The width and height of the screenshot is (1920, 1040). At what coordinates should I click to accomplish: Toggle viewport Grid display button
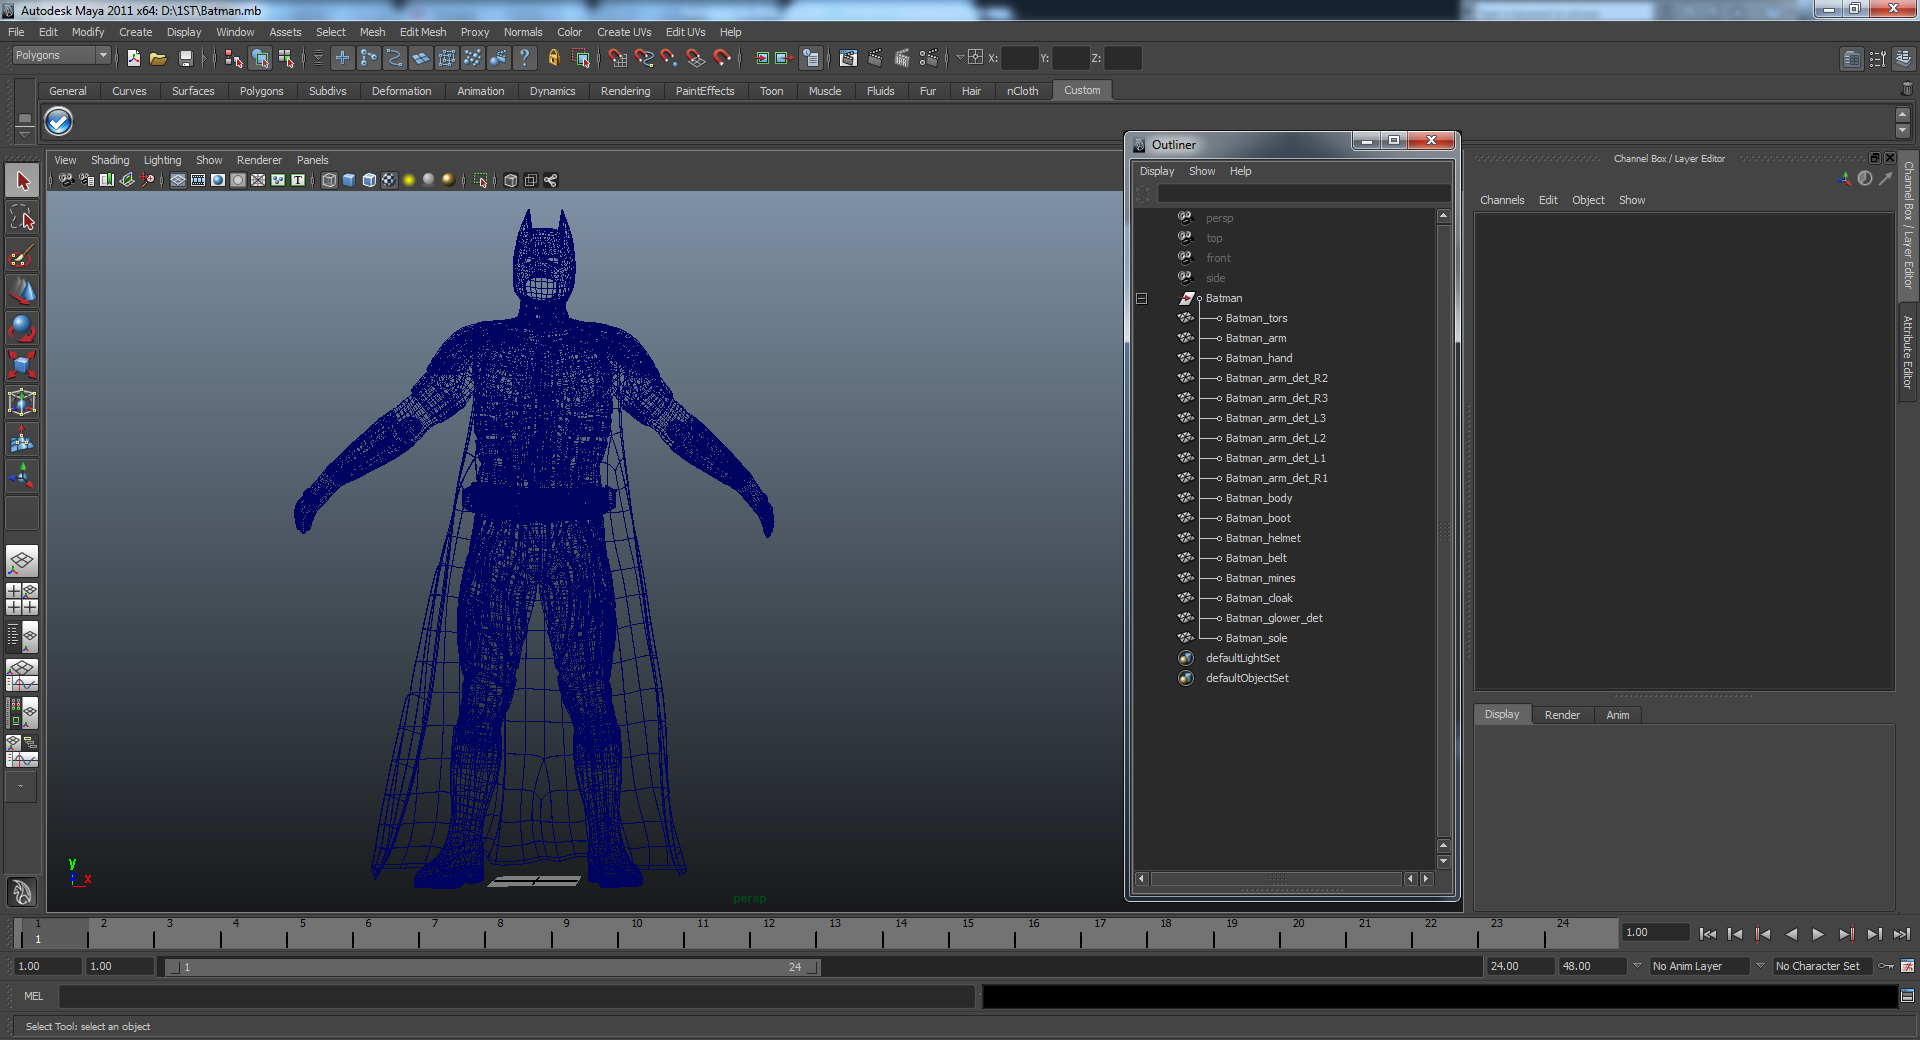pyautogui.click(x=178, y=180)
